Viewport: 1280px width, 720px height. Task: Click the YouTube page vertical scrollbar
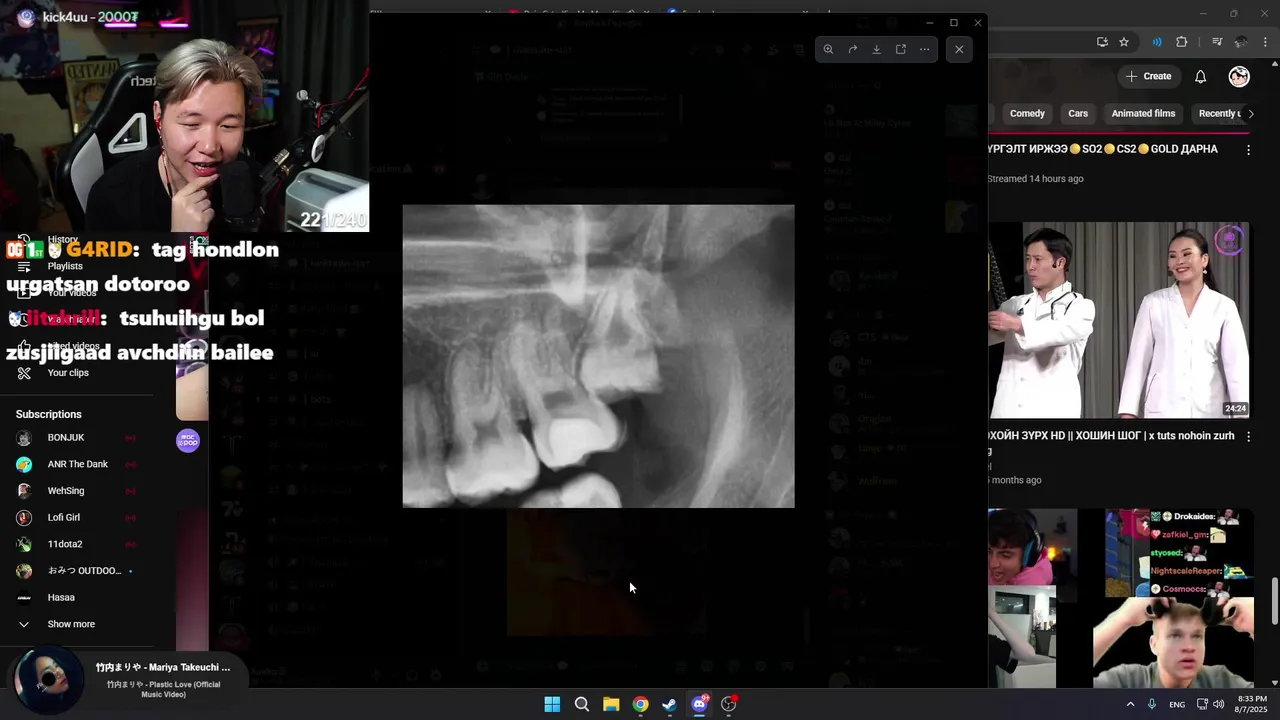pos(1274,600)
